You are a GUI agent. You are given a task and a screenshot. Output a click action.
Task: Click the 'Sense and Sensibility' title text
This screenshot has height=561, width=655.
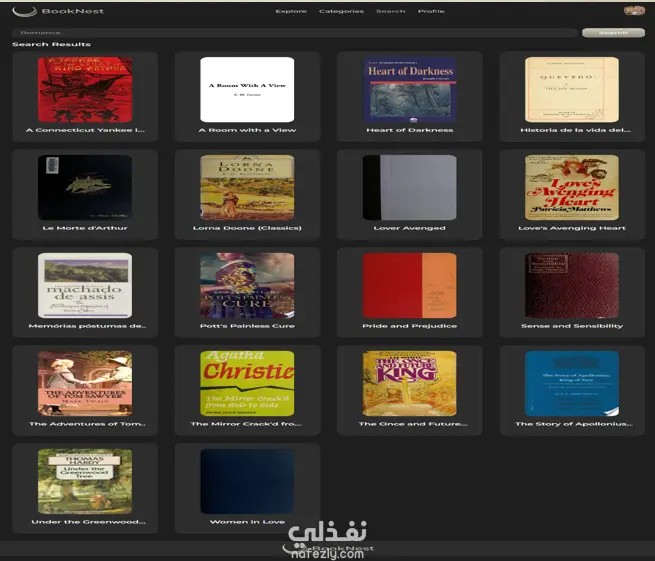pyautogui.click(x=572, y=326)
